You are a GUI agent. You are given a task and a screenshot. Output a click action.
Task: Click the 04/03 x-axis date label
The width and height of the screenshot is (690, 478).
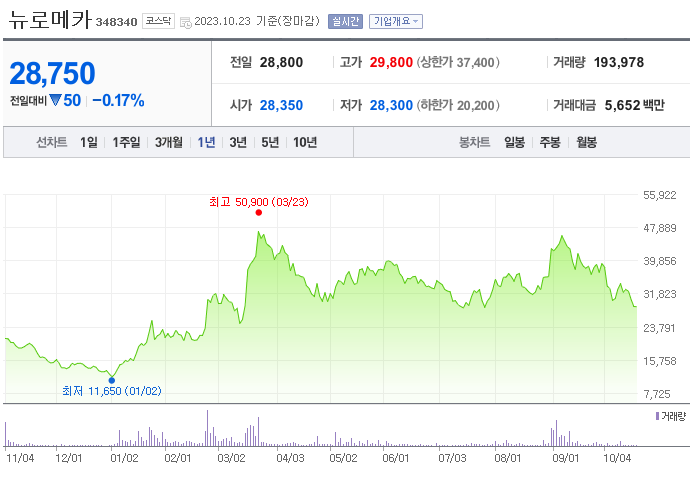click(x=290, y=458)
